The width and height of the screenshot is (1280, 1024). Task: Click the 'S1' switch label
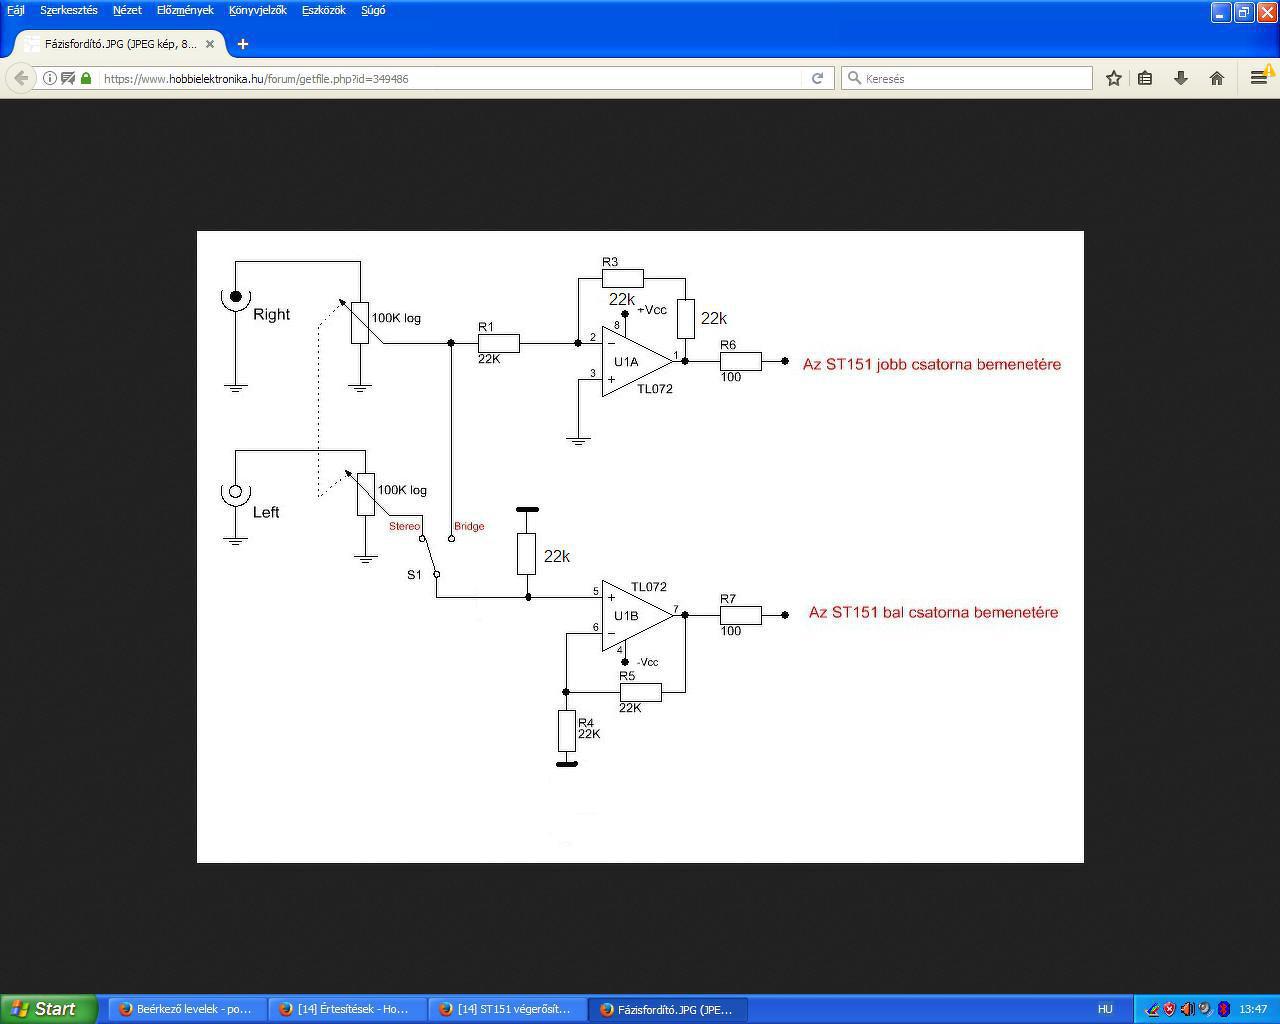click(414, 575)
